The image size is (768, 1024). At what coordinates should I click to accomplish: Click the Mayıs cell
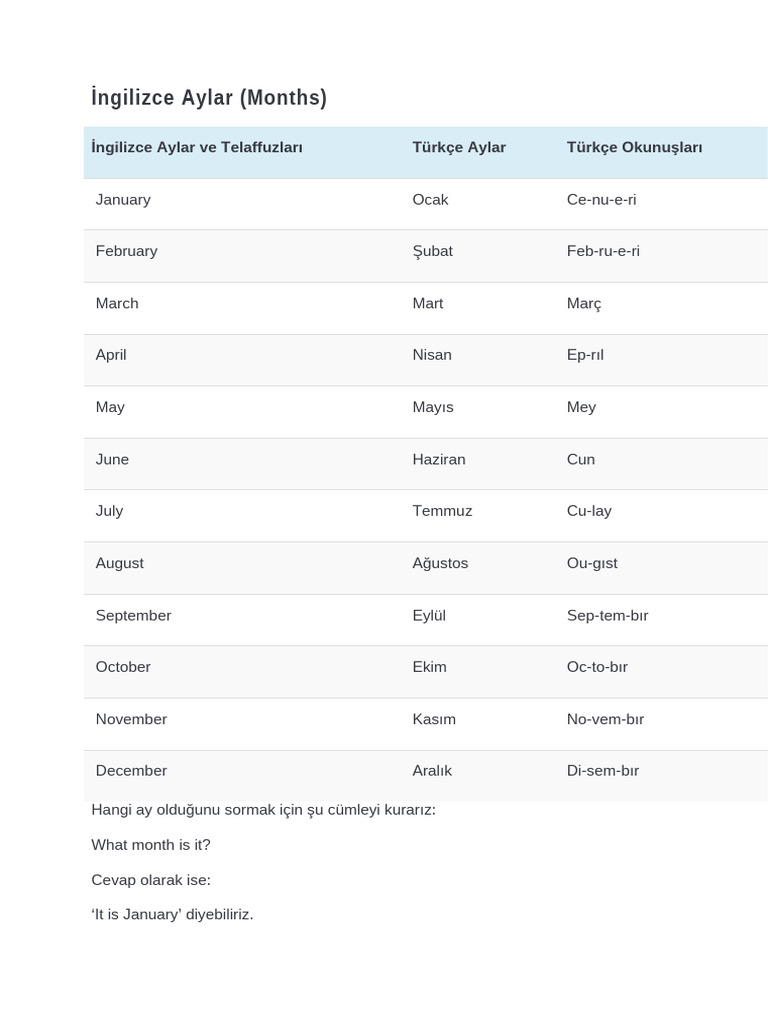(x=433, y=407)
